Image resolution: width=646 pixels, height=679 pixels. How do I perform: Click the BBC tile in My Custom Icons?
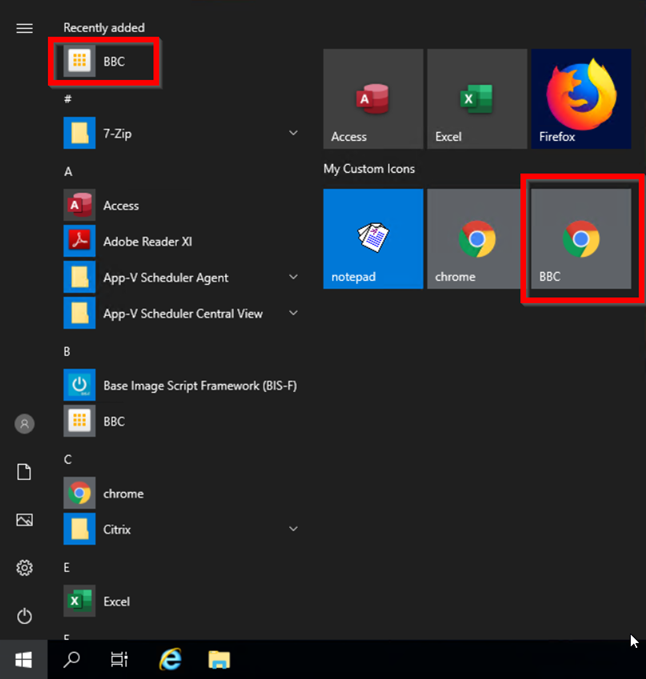pos(581,239)
